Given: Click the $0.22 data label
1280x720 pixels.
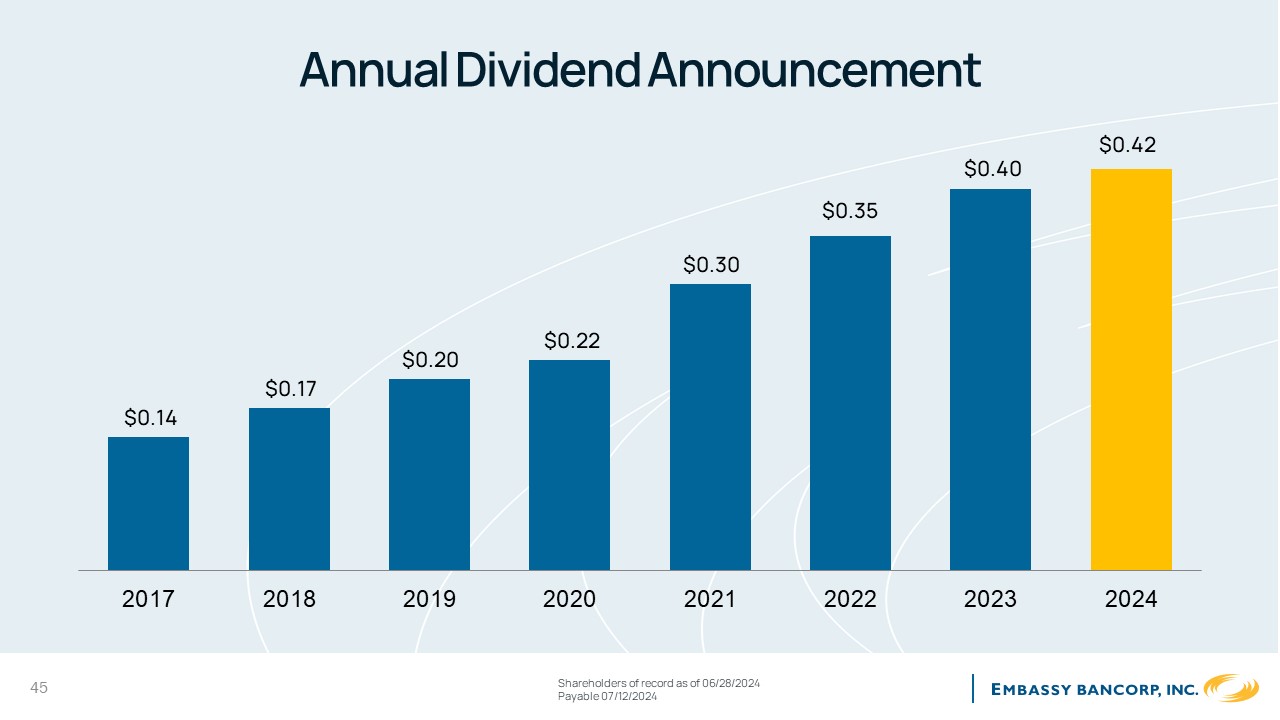Looking at the screenshot, I should (572, 341).
